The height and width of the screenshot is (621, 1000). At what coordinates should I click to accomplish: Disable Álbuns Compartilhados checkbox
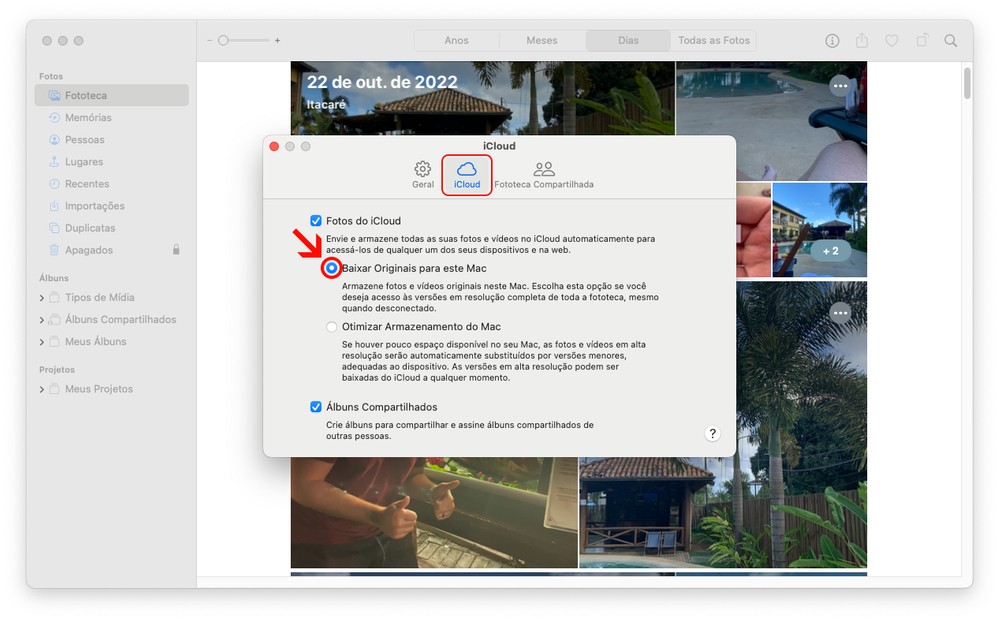pos(316,407)
